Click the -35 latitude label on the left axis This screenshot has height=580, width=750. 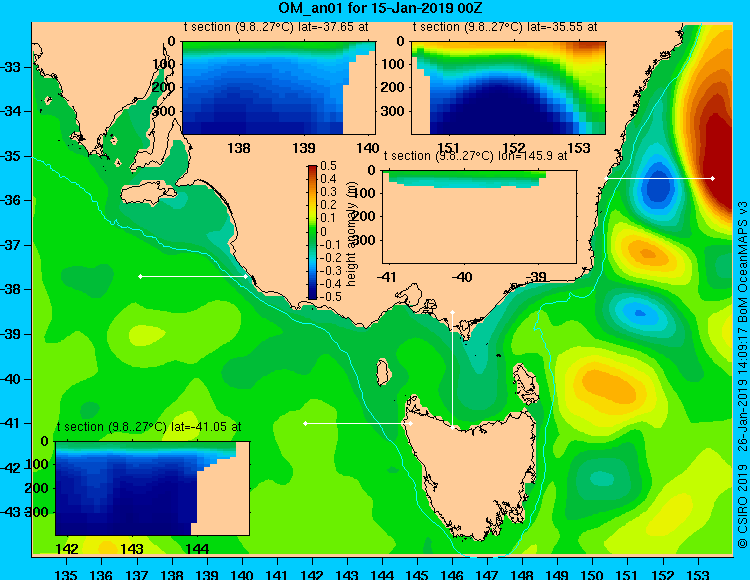(11, 156)
